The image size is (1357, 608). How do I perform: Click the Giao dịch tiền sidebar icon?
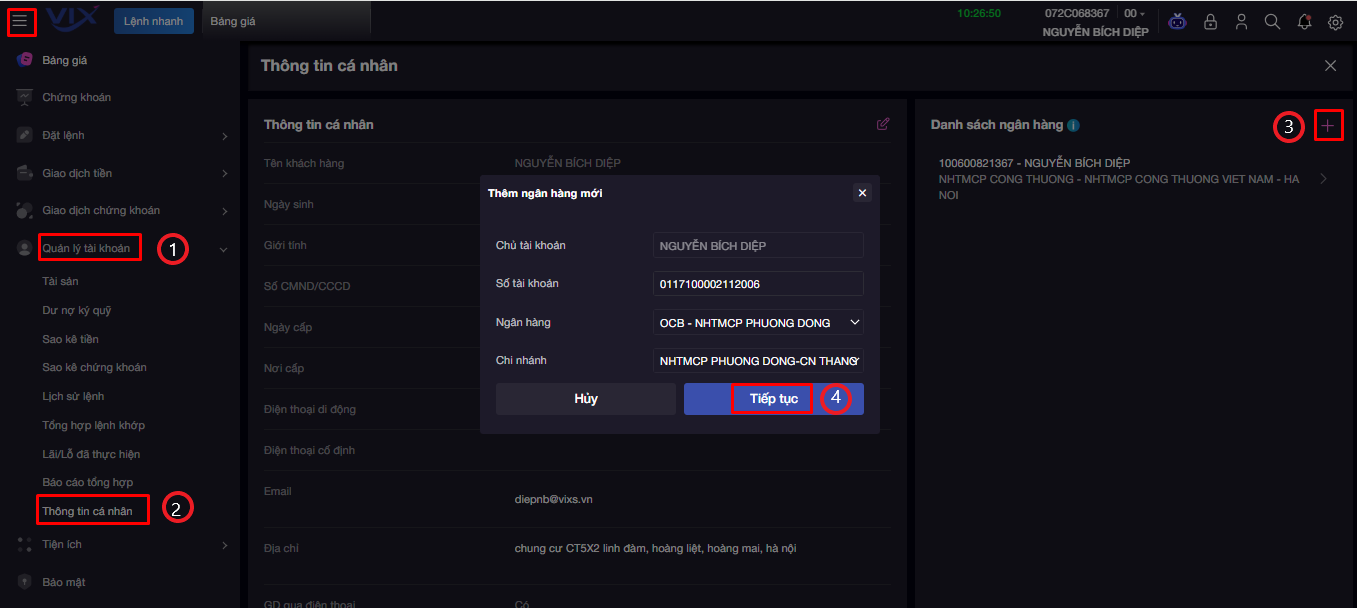[x=25, y=173]
